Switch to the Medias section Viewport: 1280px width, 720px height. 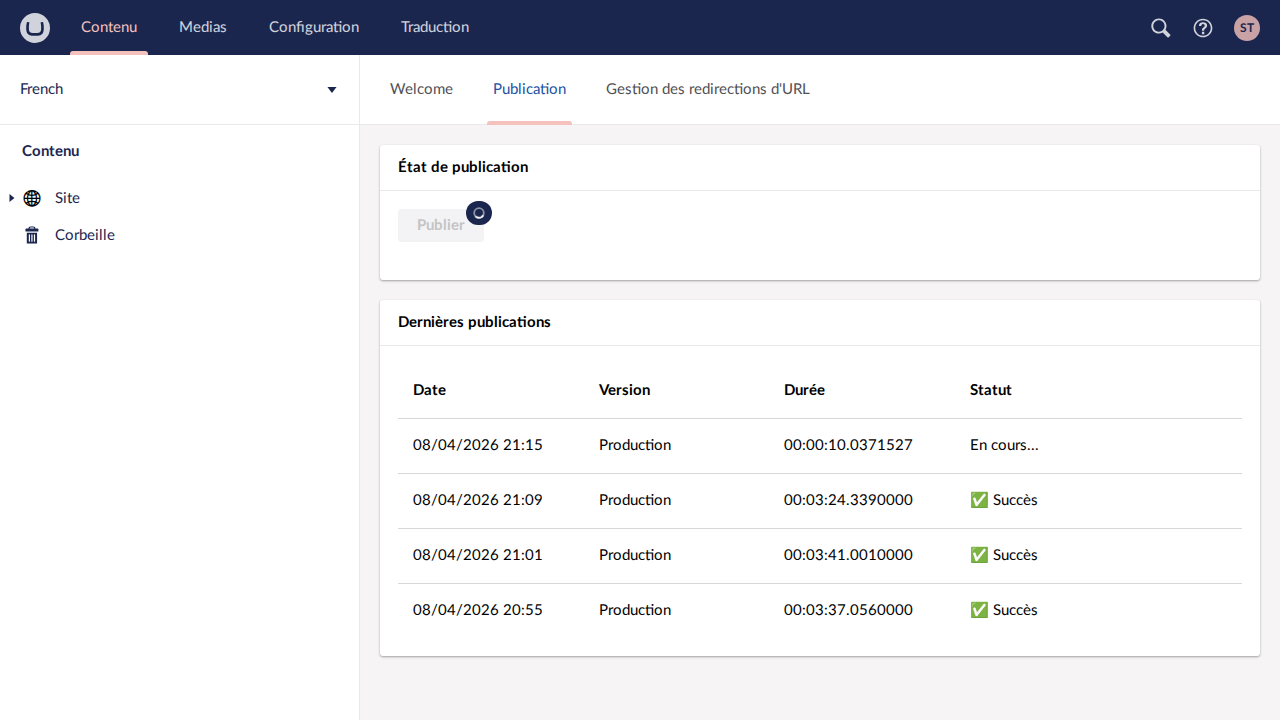pos(203,27)
